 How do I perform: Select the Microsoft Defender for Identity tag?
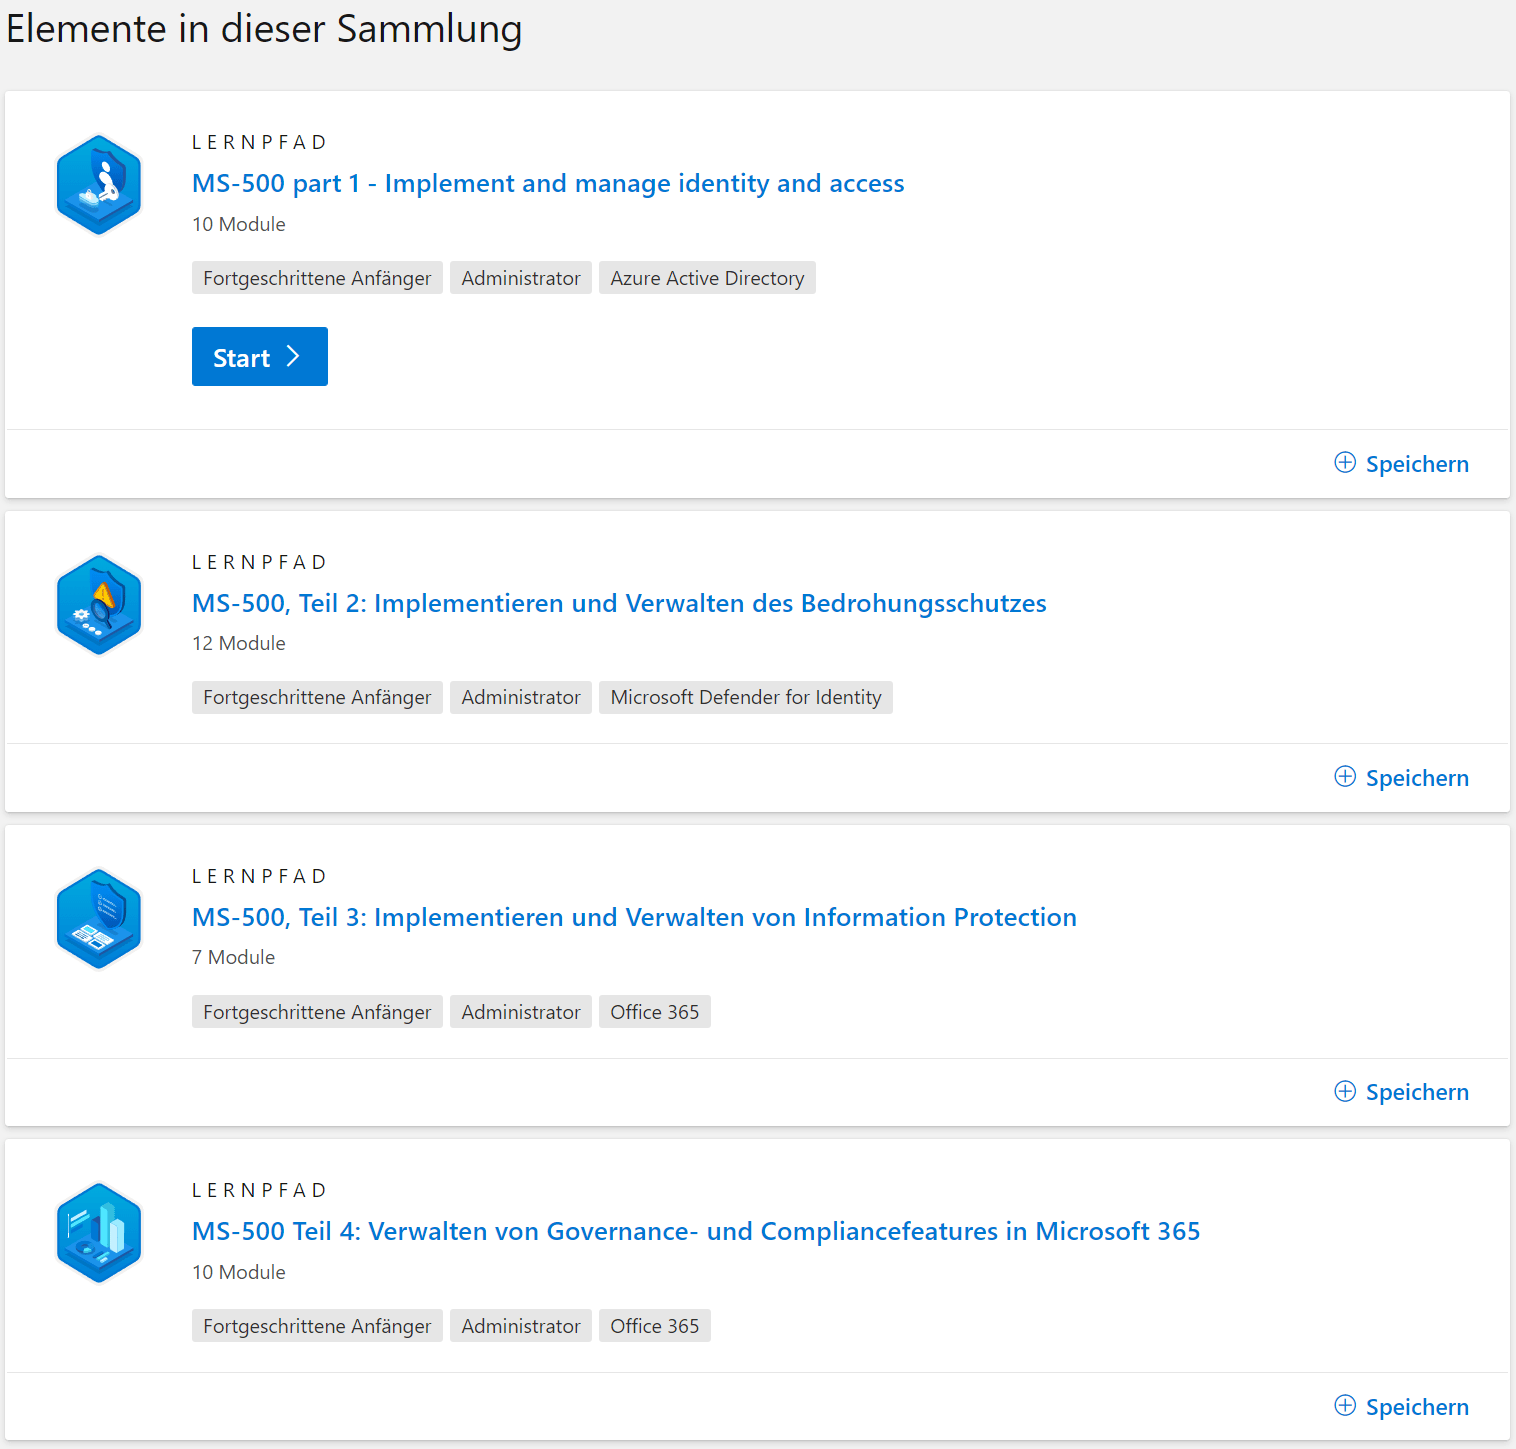click(745, 697)
